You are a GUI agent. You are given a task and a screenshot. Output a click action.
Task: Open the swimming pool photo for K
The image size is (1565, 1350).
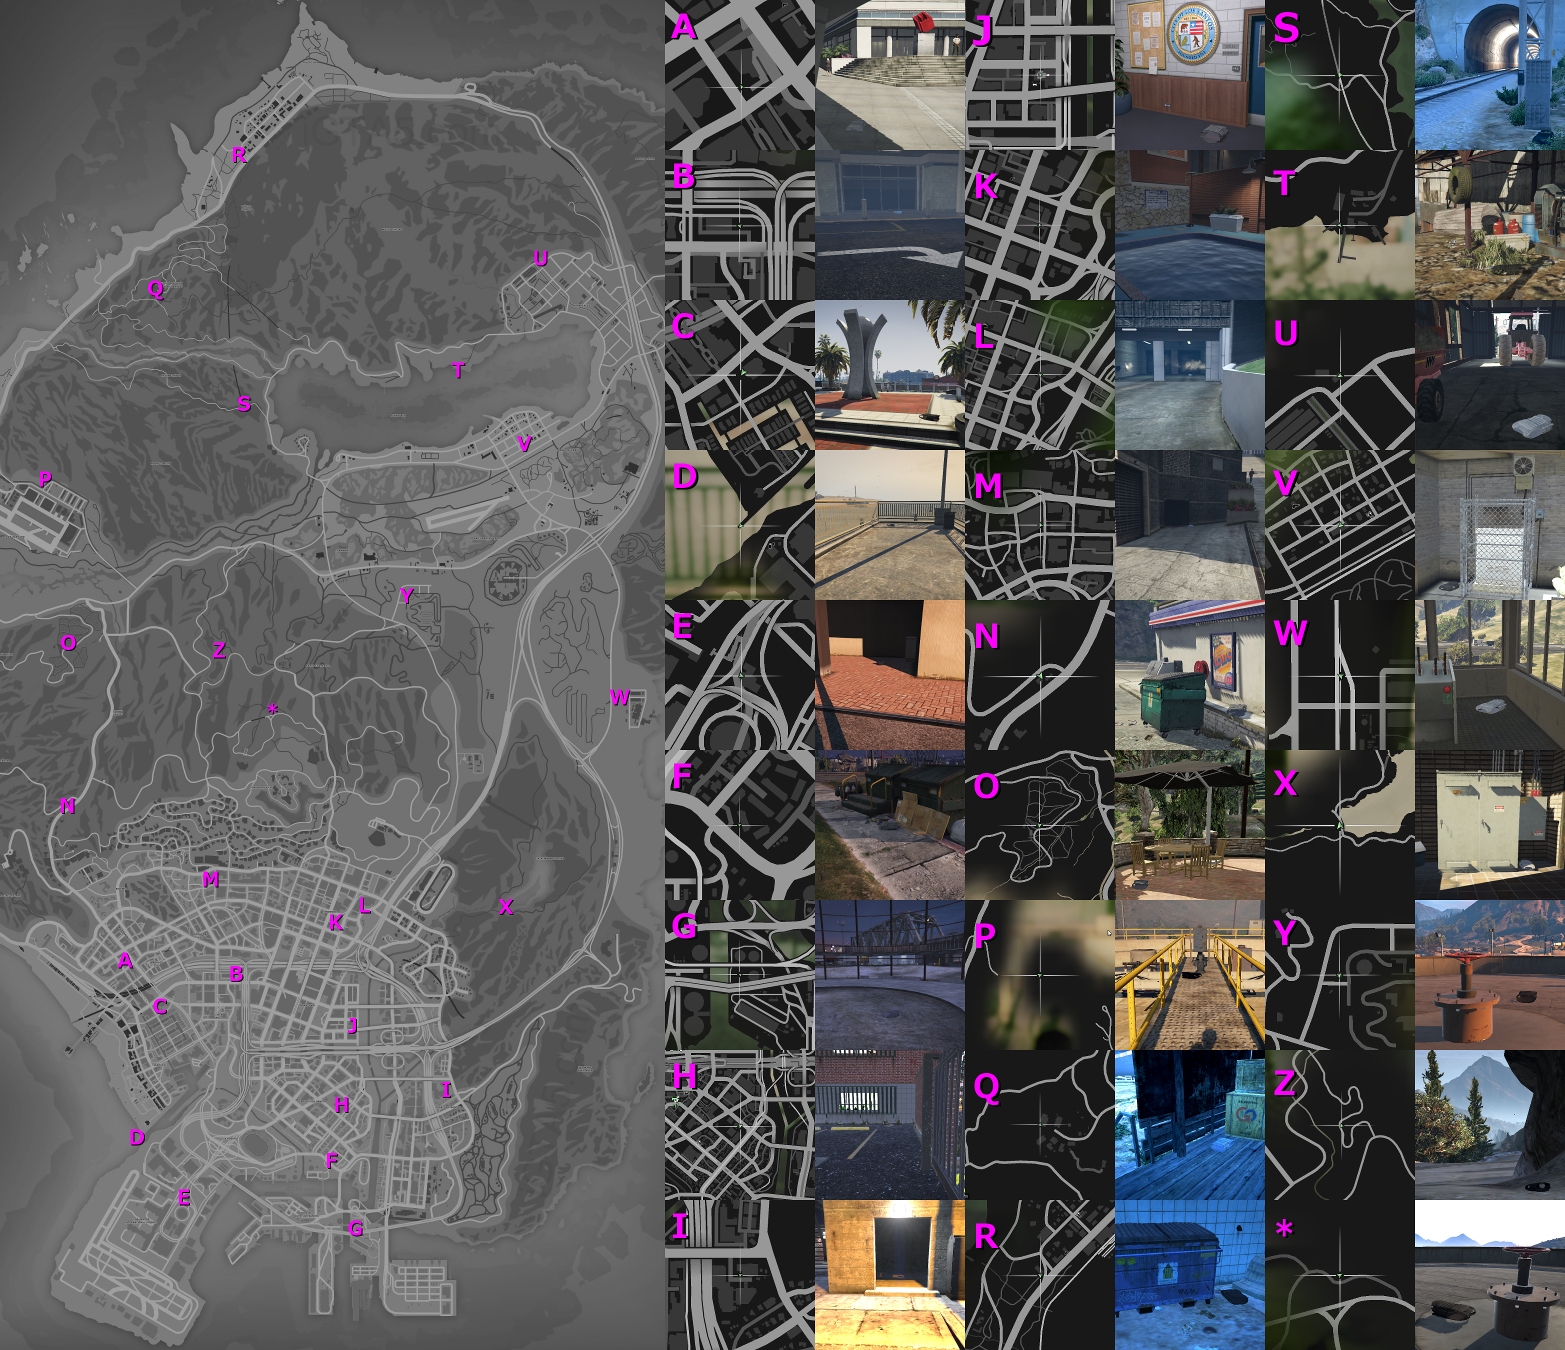[x=1189, y=225]
